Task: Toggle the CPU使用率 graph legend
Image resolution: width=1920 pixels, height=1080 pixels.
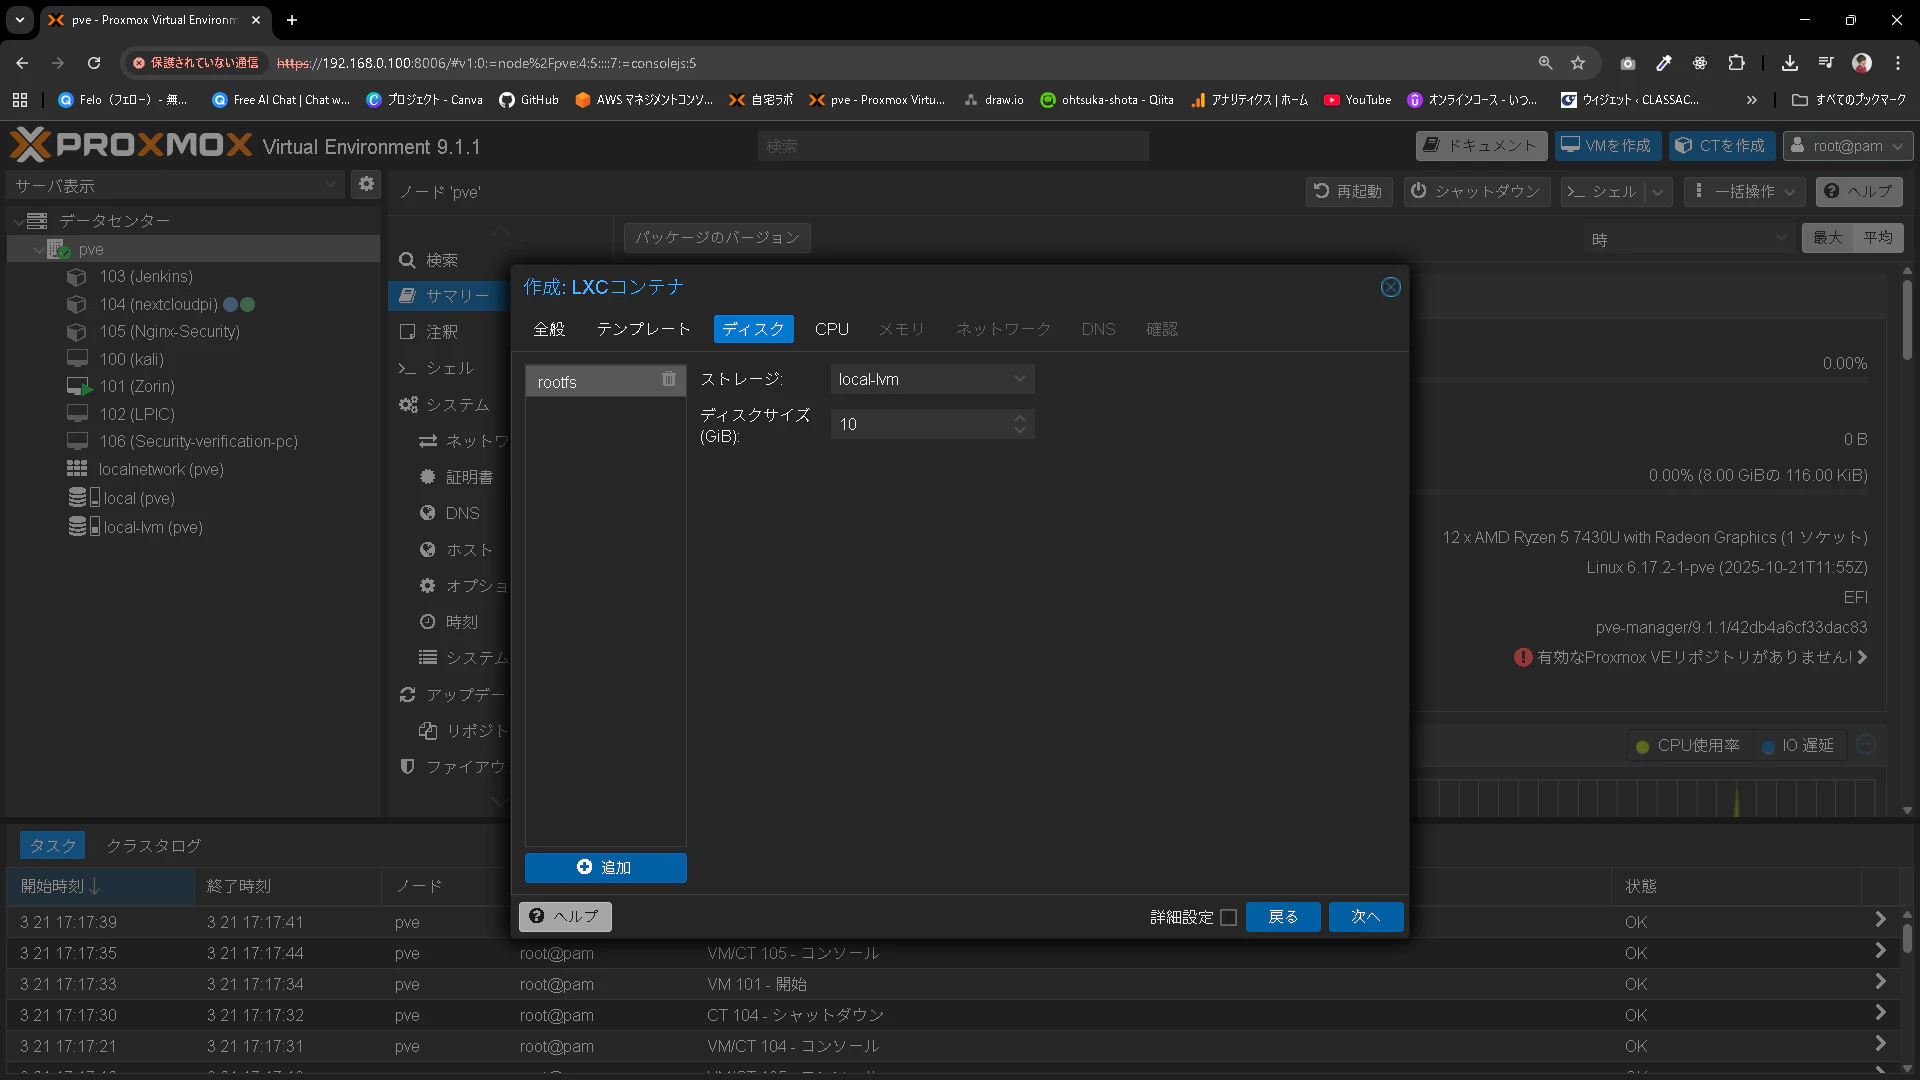Action: tap(1688, 746)
